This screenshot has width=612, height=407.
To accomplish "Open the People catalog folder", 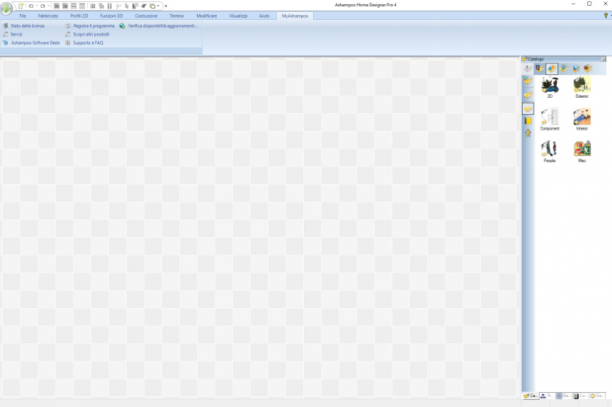I will [550, 152].
